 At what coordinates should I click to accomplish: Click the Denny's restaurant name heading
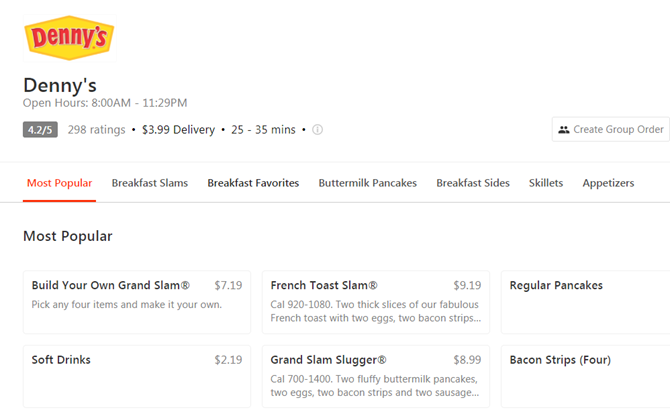click(x=60, y=85)
